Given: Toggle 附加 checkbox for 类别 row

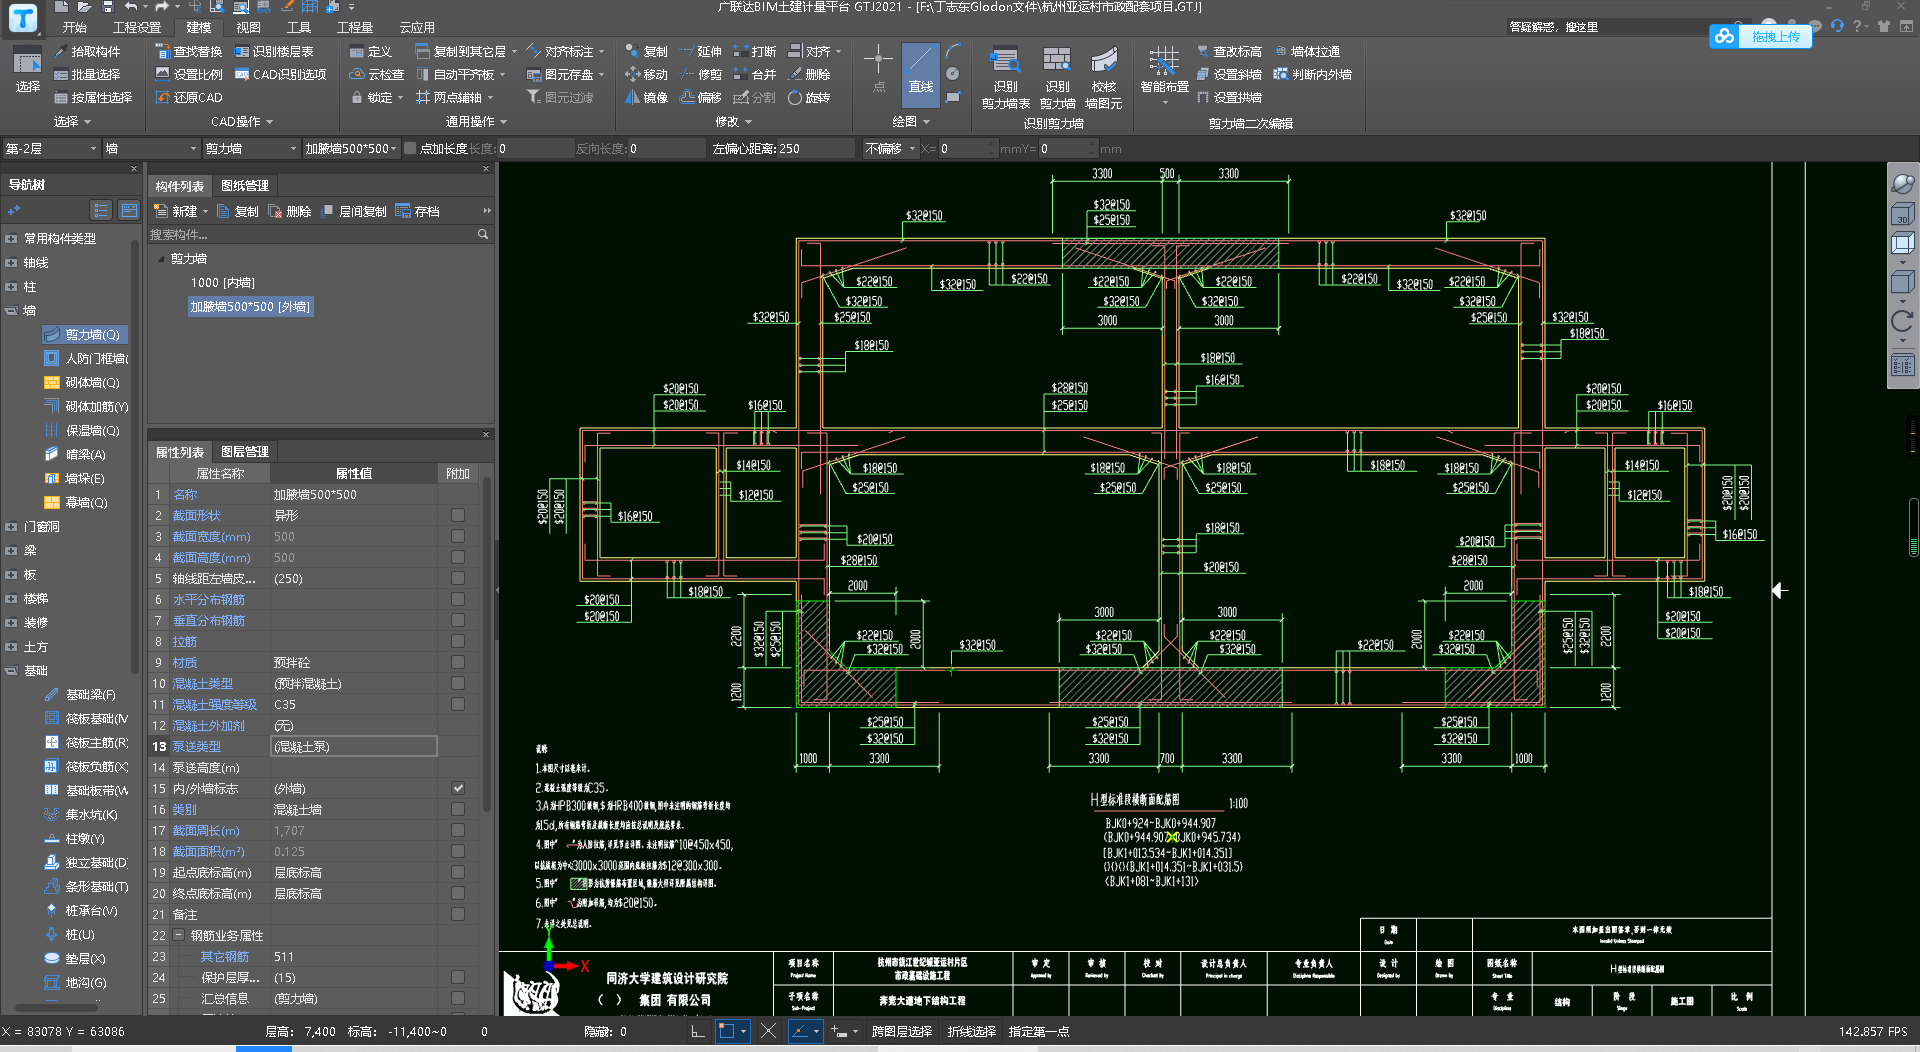Looking at the screenshot, I should tap(458, 809).
